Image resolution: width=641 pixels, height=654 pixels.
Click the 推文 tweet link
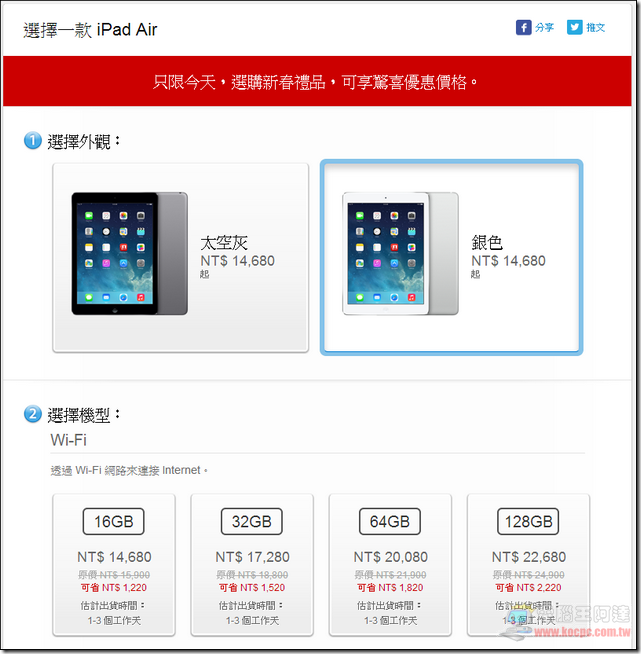coord(596,28)
